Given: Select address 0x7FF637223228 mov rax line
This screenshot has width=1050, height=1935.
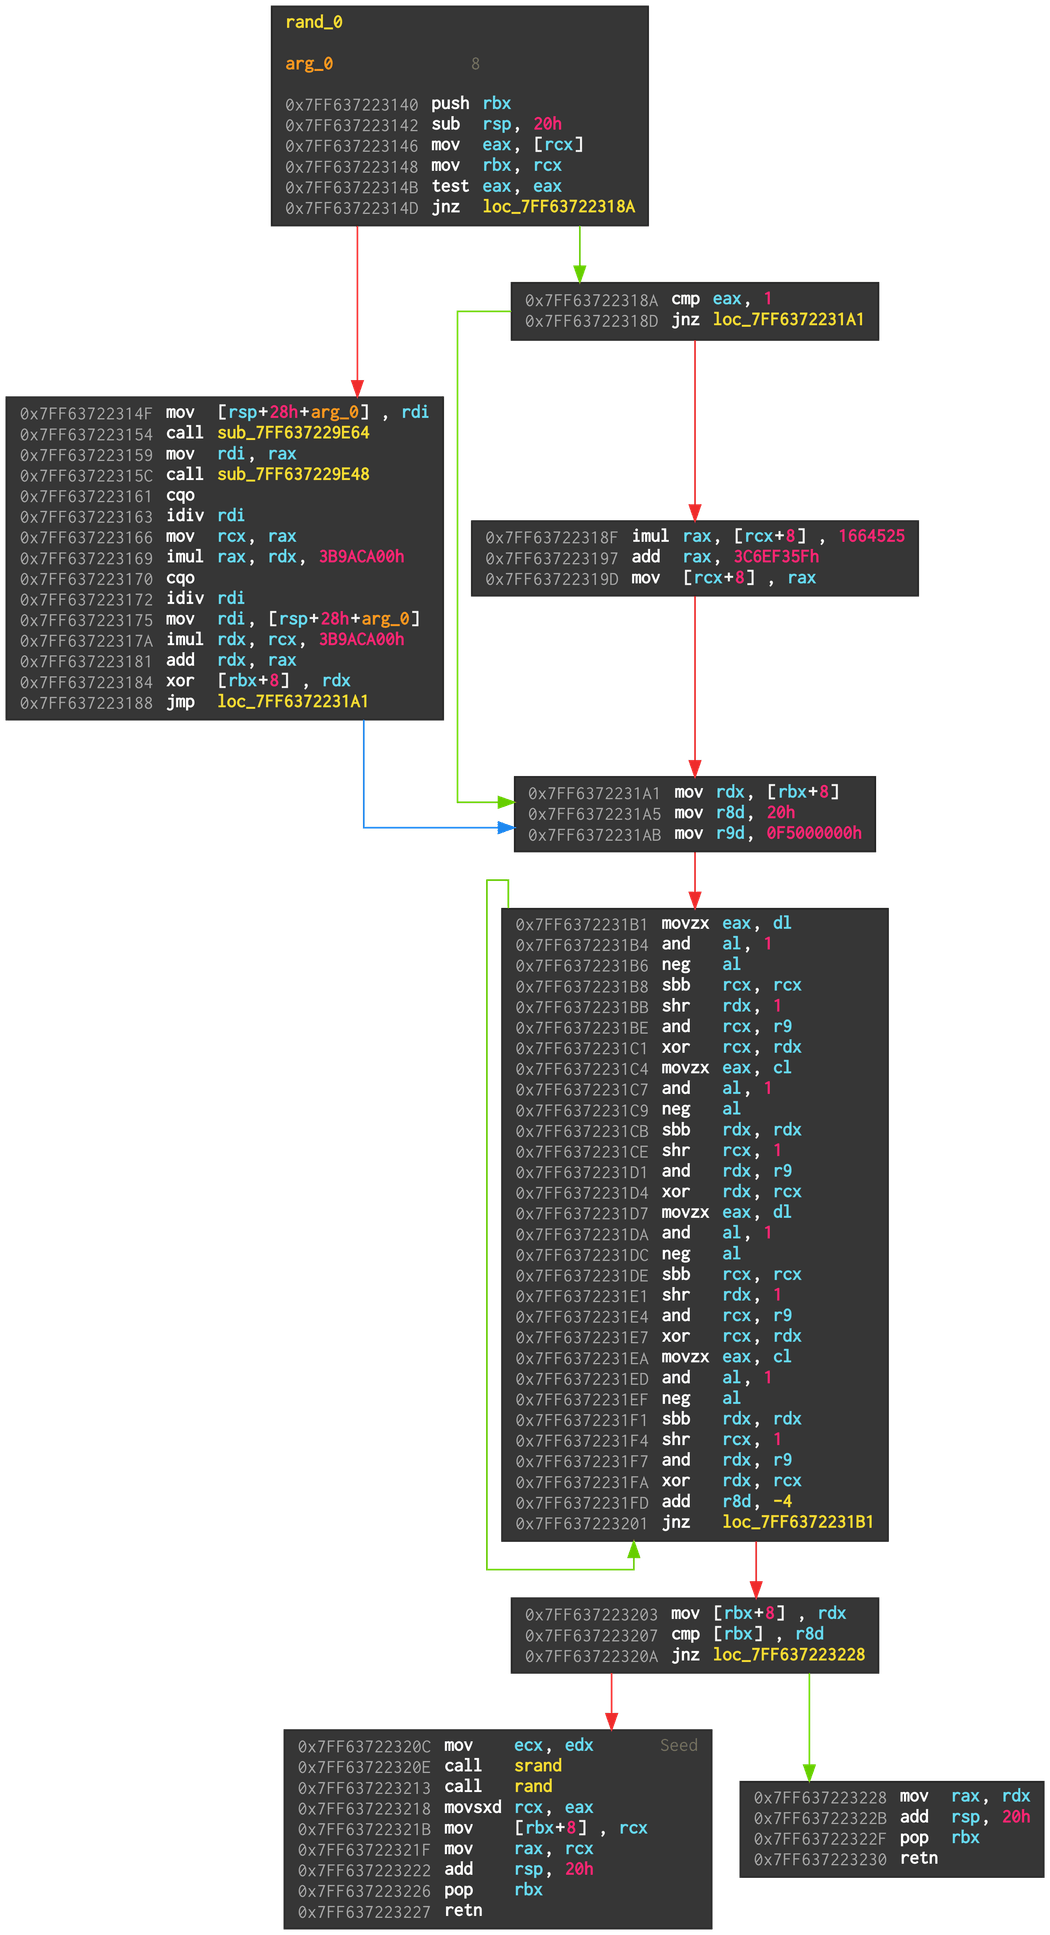Looking at the screenshot, I should pyautogui.click(x=892, y=1796).
